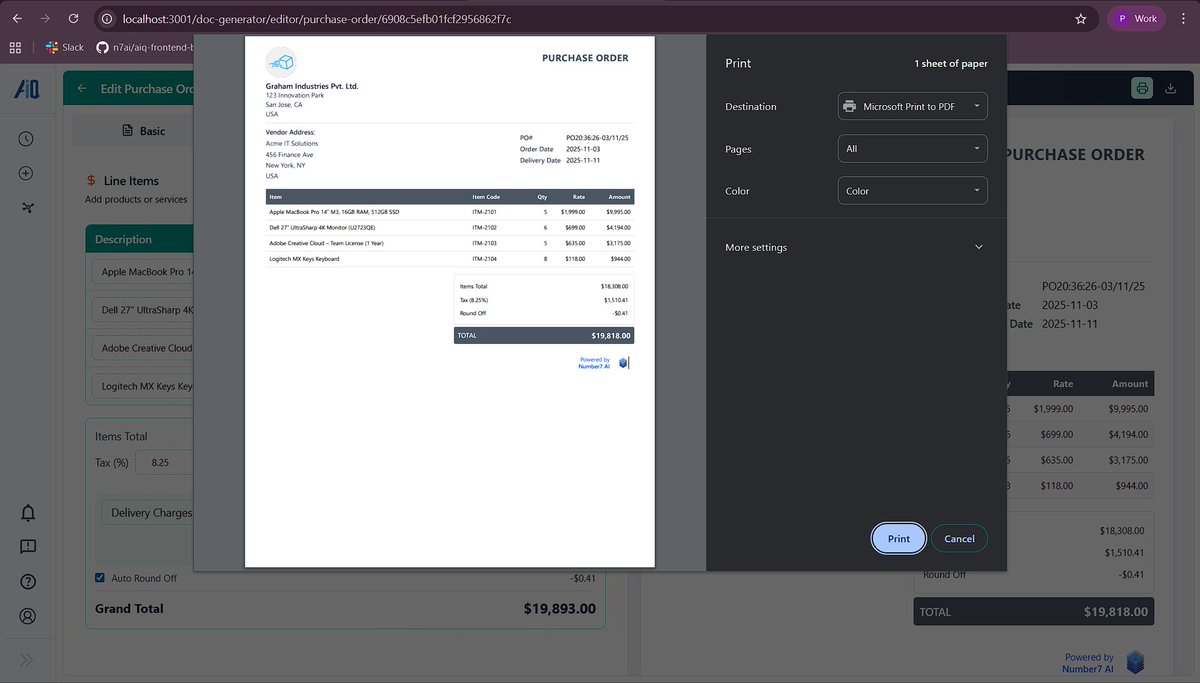Click "$19,818.00" total in preview
The image size is (1200, 683).
(x=610, y=336)
